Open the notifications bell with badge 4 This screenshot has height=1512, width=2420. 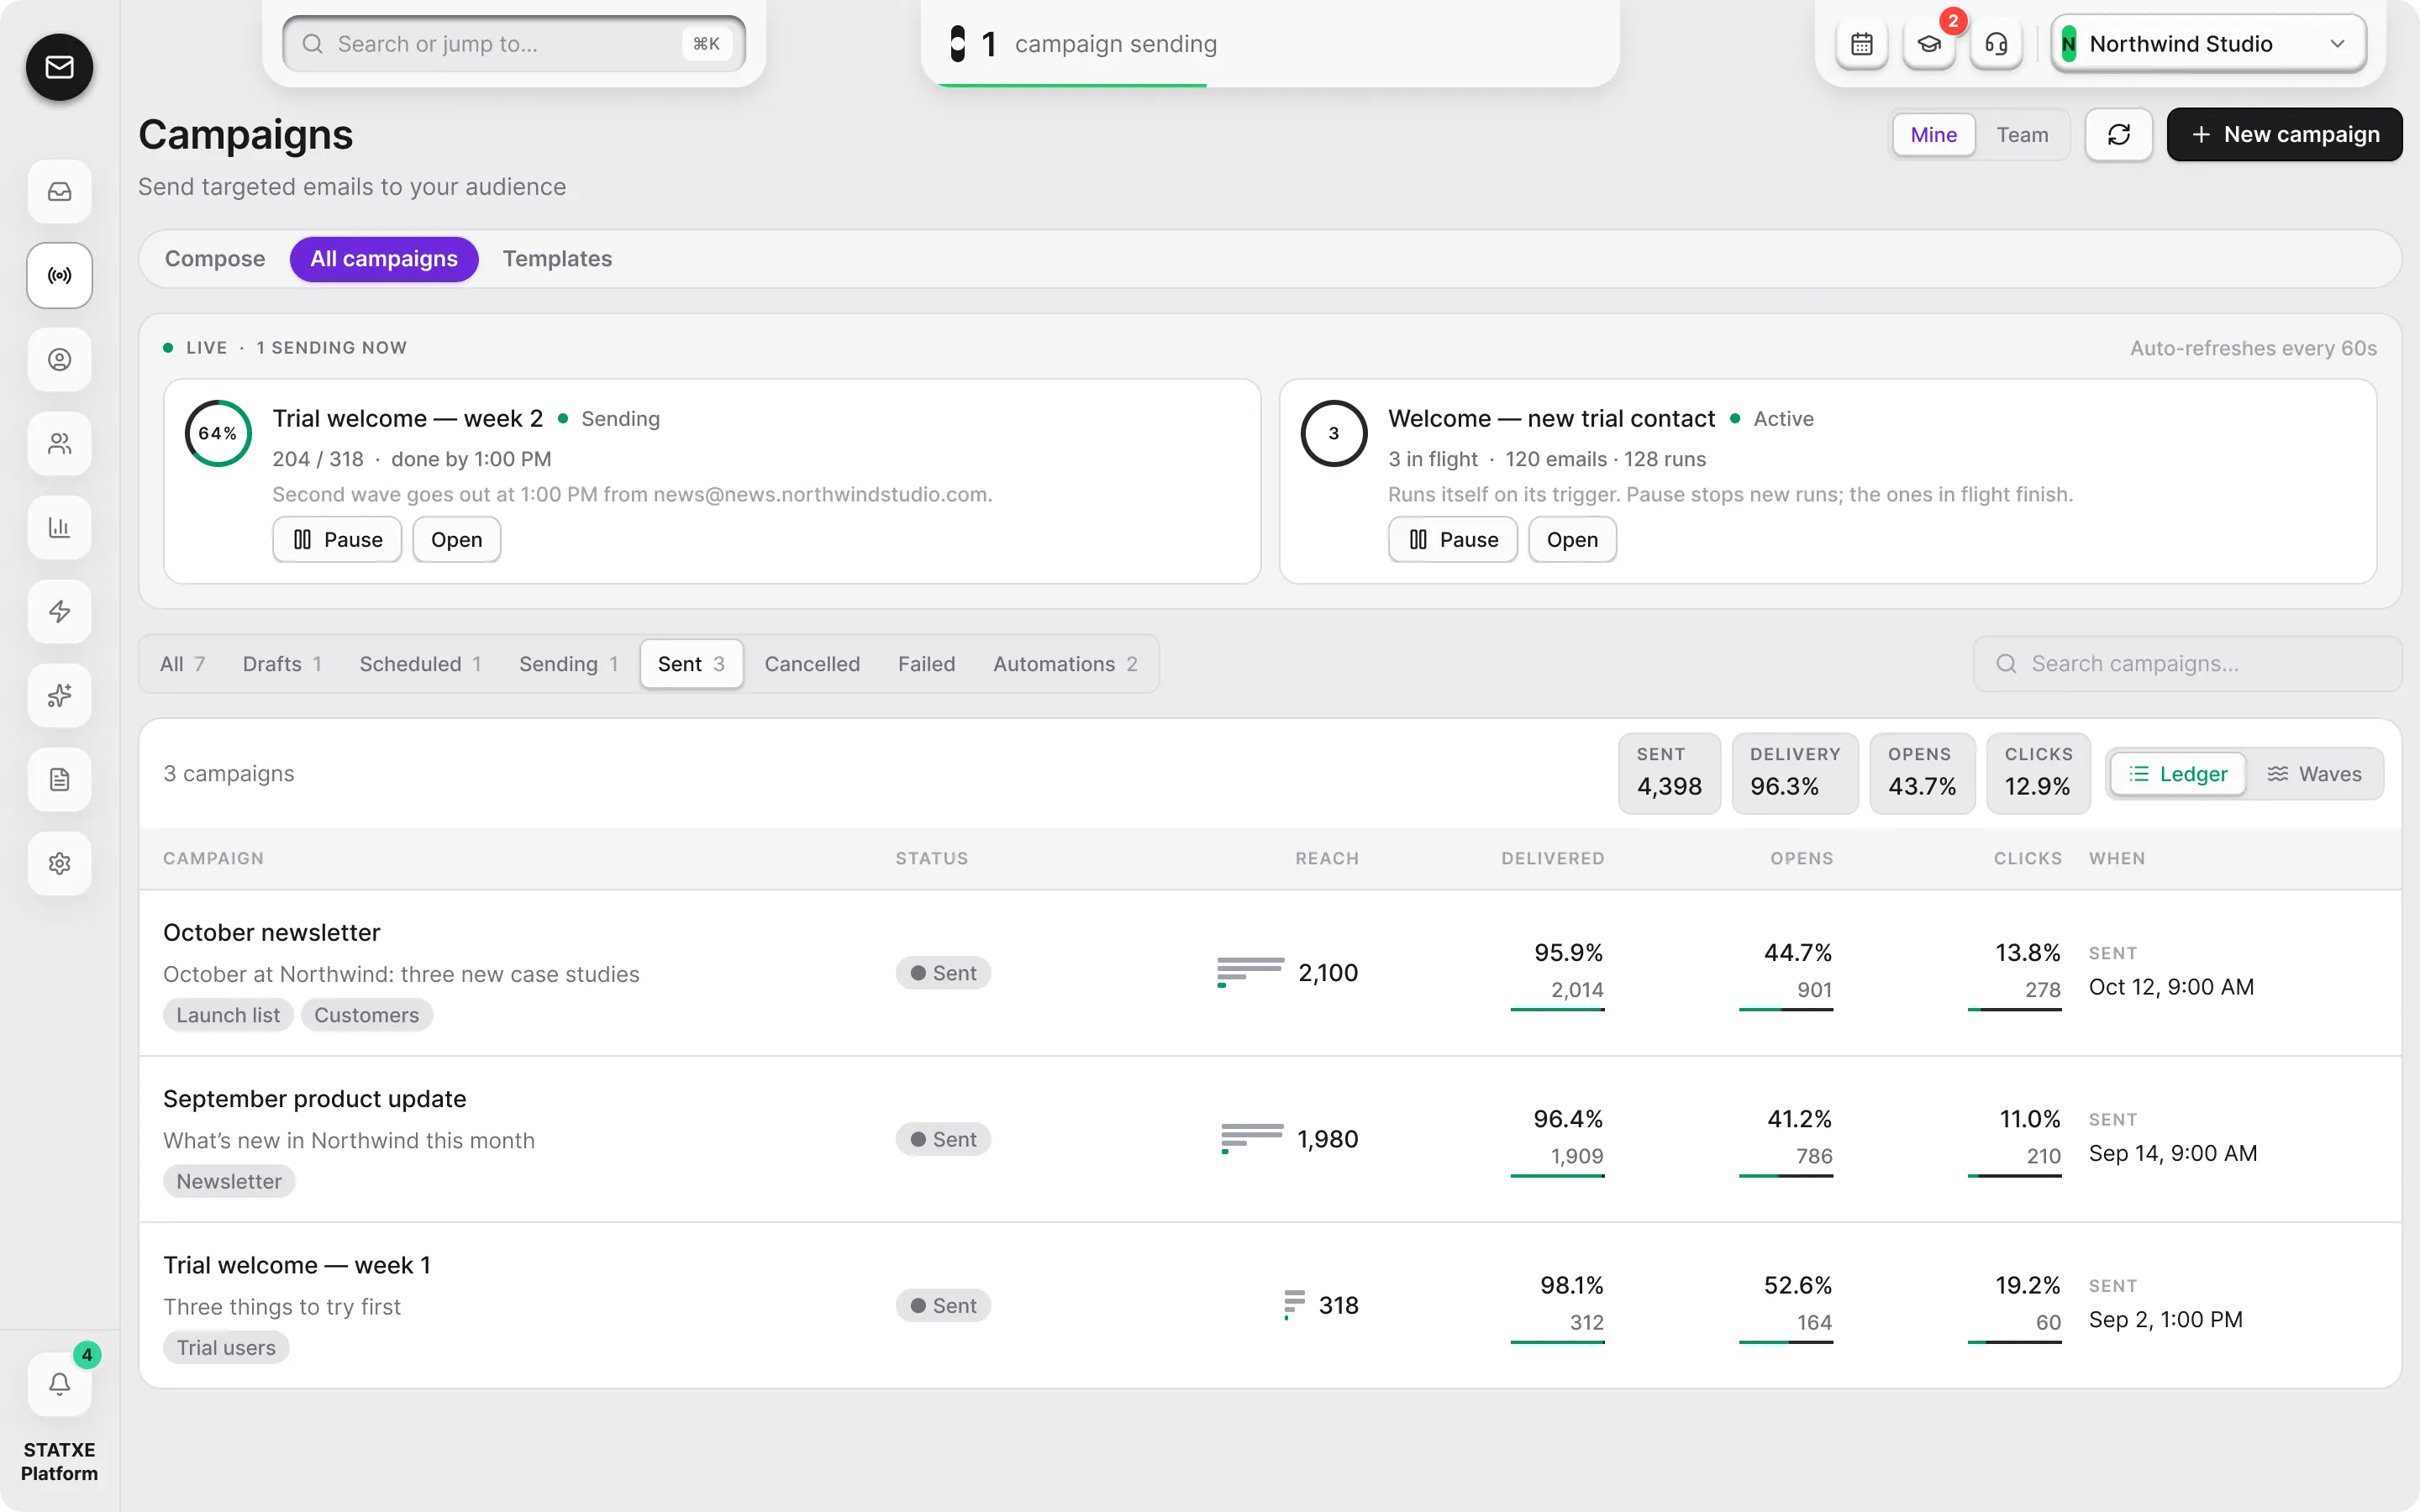click(x=60, y=1384)
